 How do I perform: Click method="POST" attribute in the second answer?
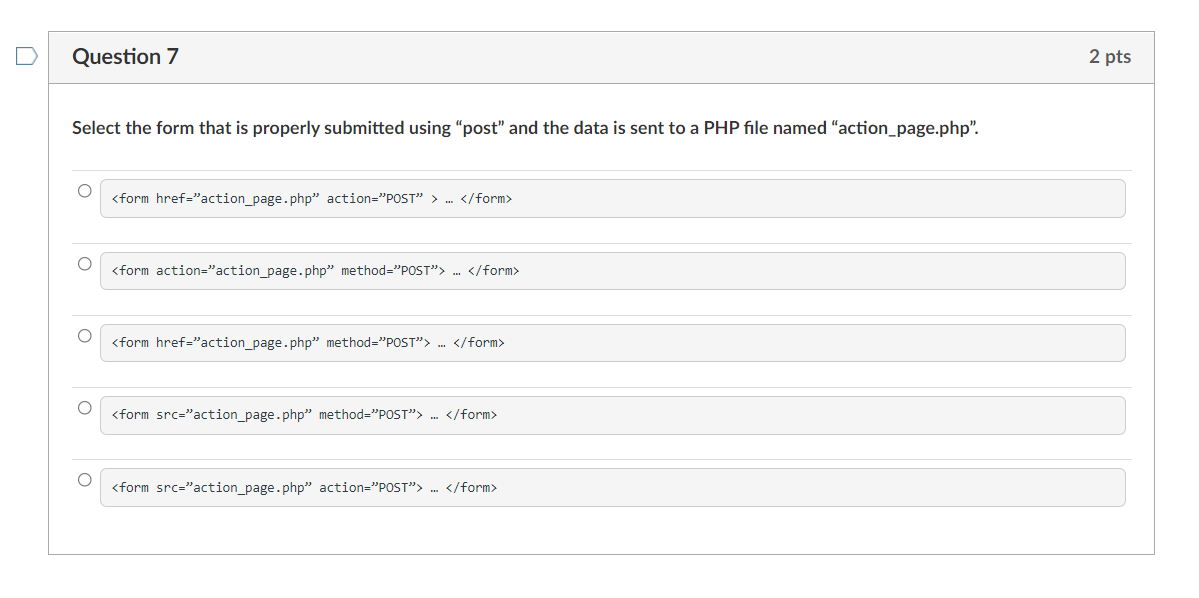392,271
